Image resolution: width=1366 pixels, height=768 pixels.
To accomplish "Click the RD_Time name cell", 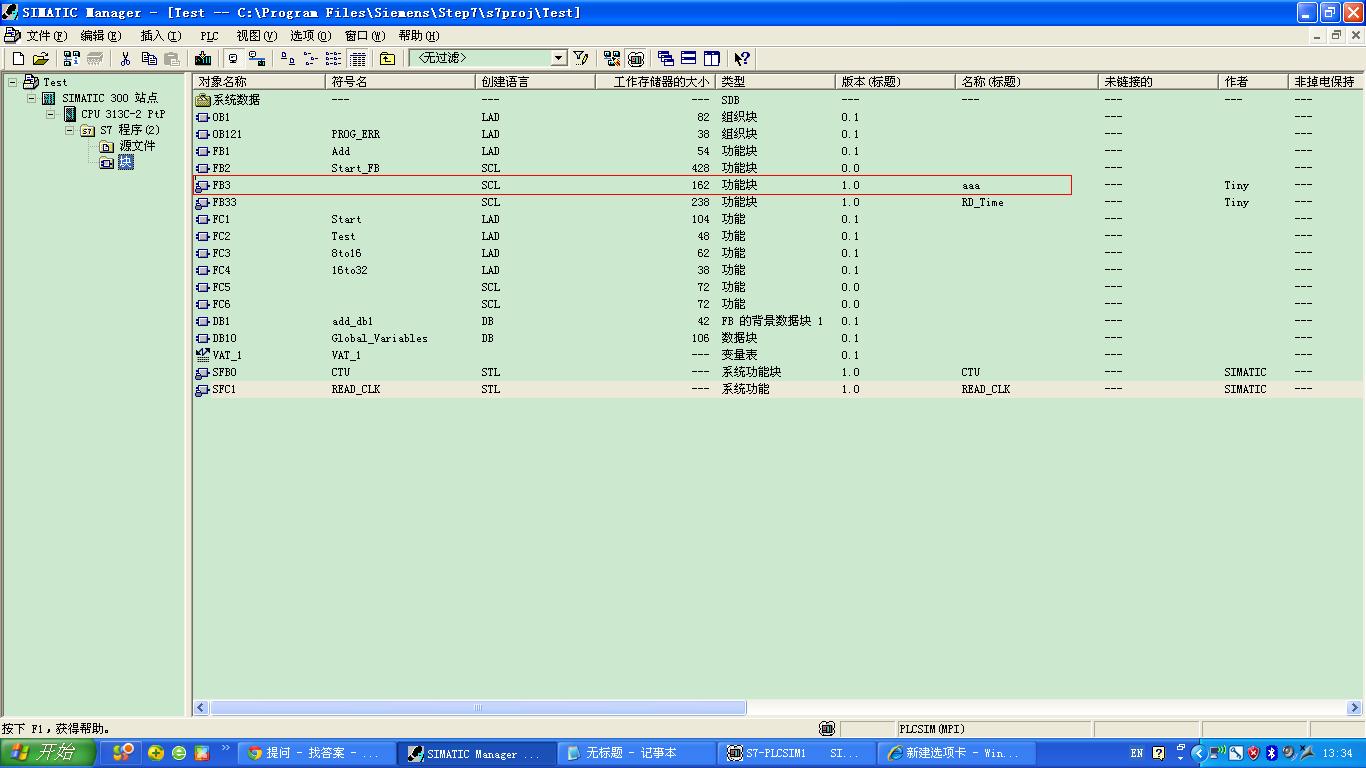I will click(982, 202).
